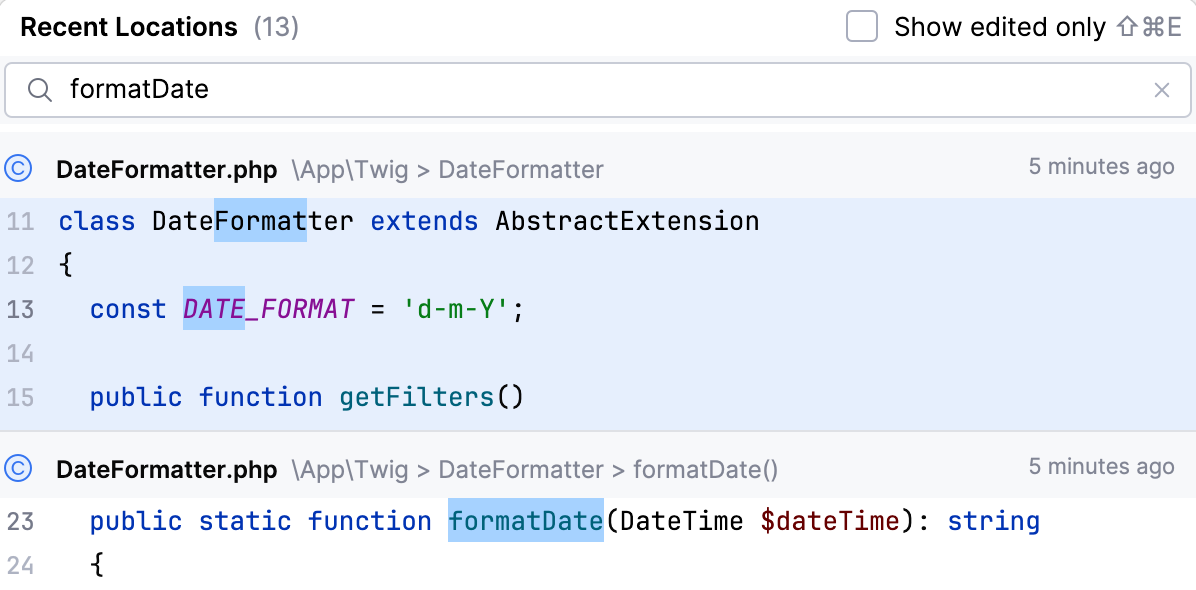Click highlighted formatDate function name
The height and width of the screenshot is (590, 1196).
point(526,521)
